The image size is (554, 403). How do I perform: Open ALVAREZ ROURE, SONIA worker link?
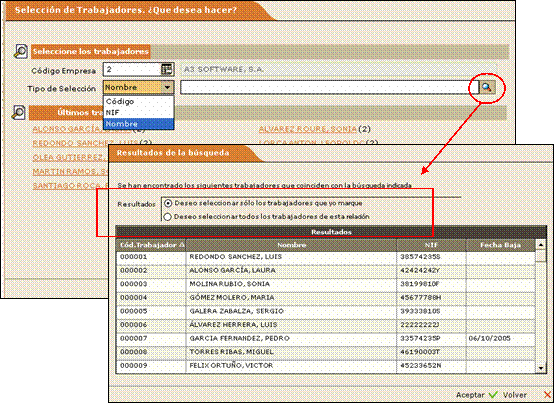coord(308,129)
